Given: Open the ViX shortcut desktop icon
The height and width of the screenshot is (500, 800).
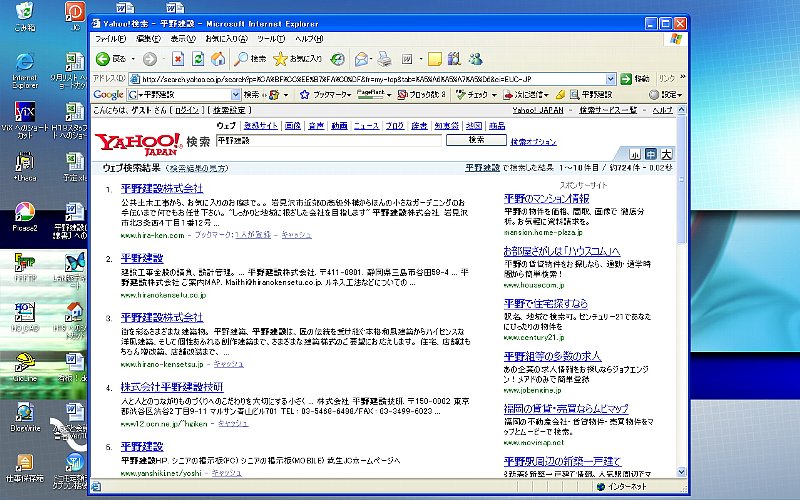Looking at the screenshot, I should pos(24,120).
